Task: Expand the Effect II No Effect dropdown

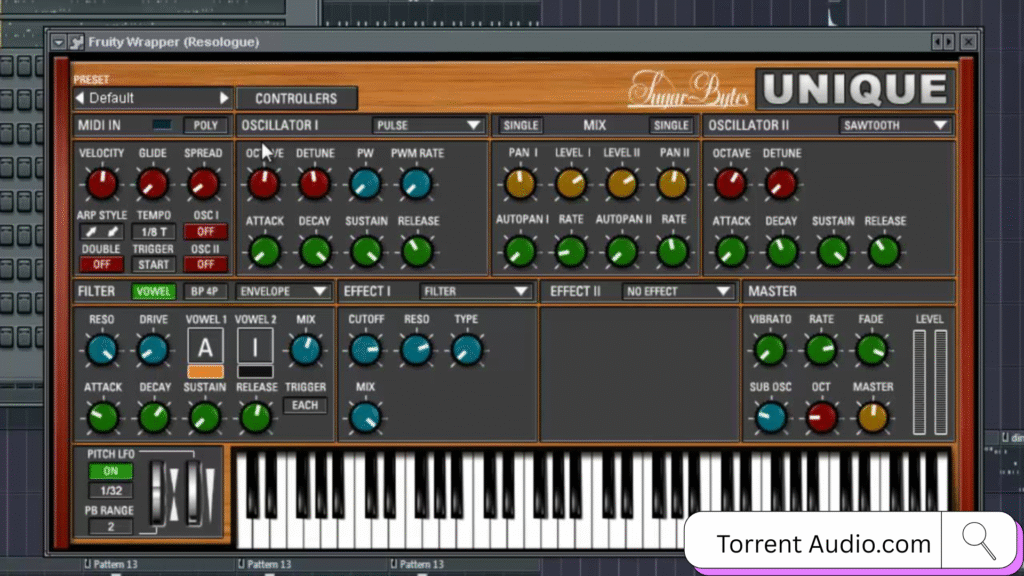Action: tap(678, 292)
